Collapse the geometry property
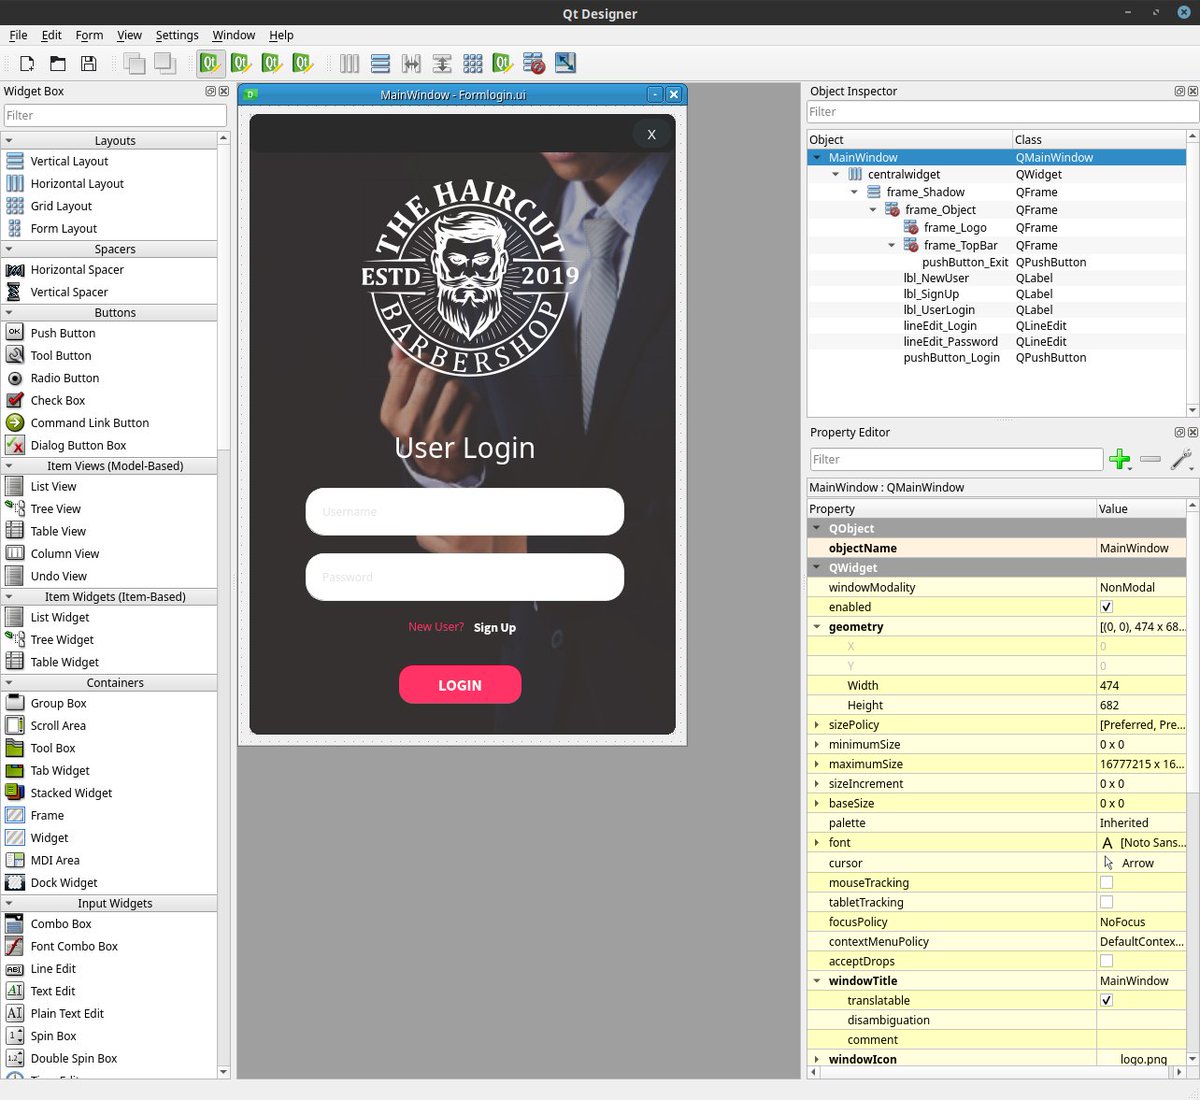 [817, 627]
